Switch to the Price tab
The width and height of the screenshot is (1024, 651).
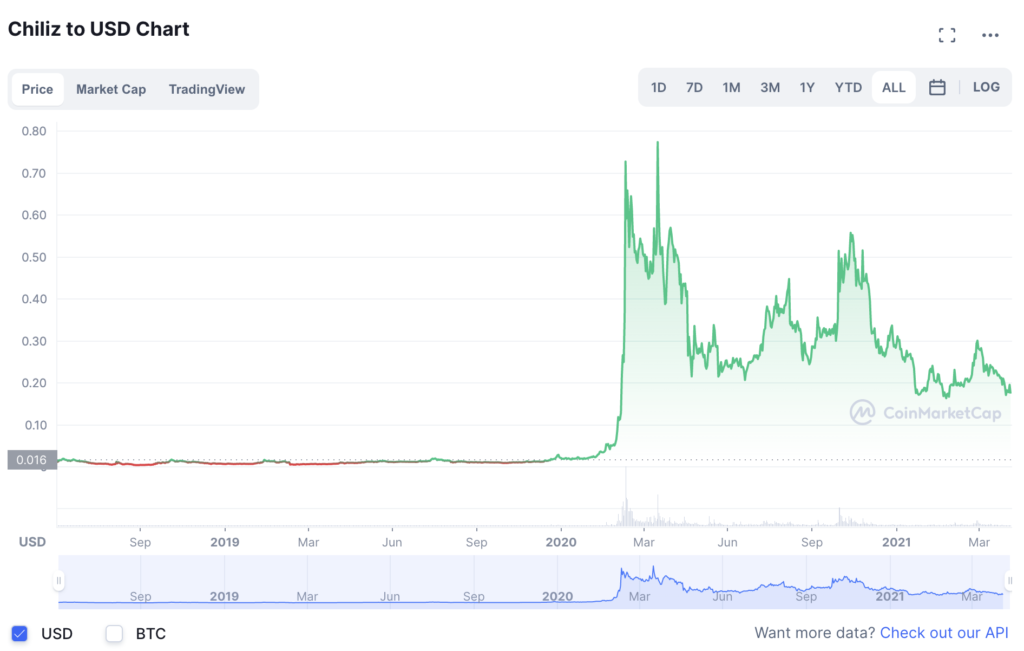point(37,89)
